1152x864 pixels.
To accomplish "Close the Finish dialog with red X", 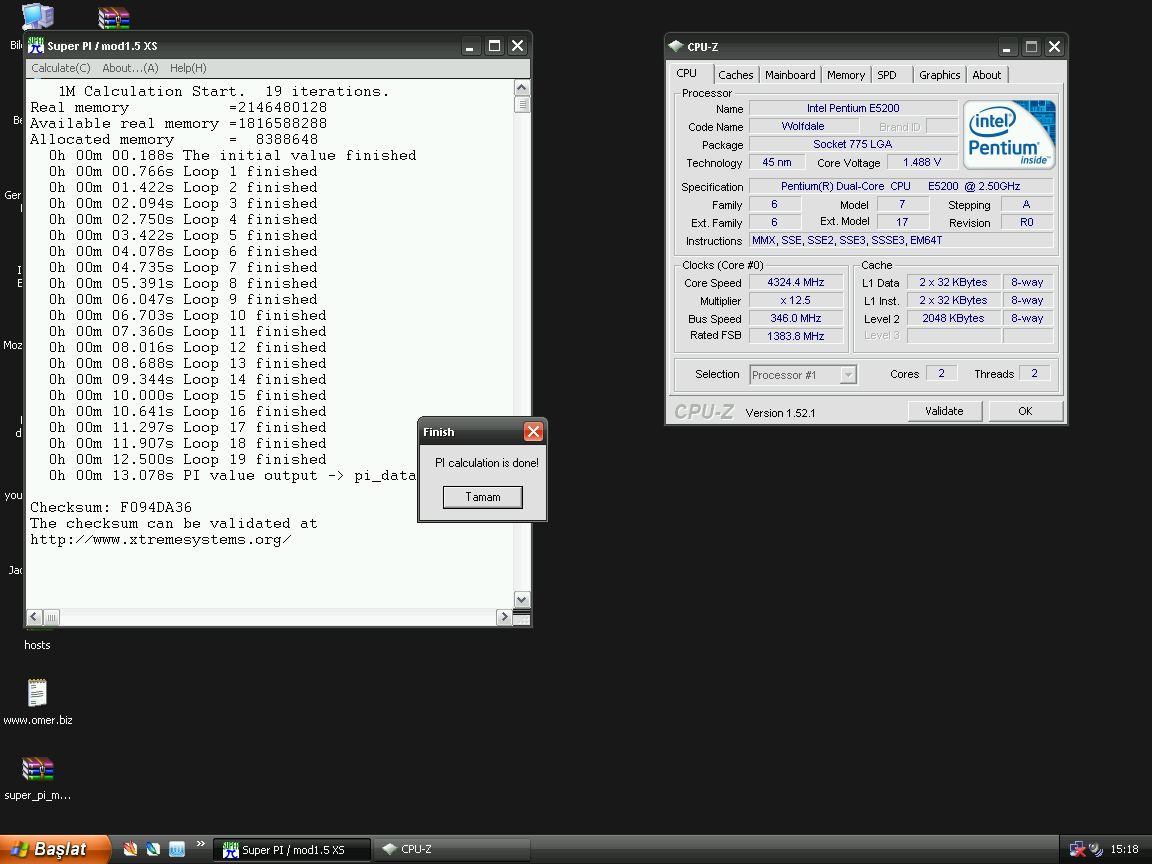I will pyautogui.click(x=533, y=432).
